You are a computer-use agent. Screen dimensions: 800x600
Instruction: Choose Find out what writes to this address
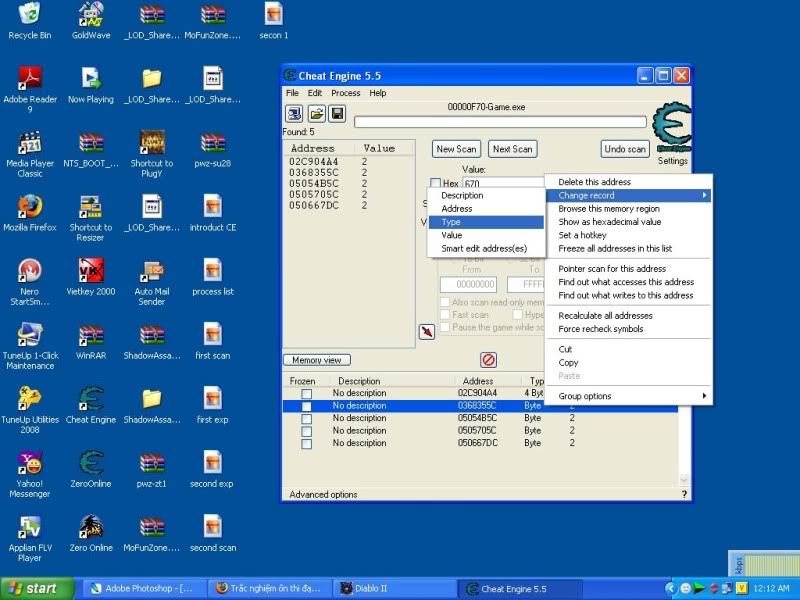coord(629,295)
